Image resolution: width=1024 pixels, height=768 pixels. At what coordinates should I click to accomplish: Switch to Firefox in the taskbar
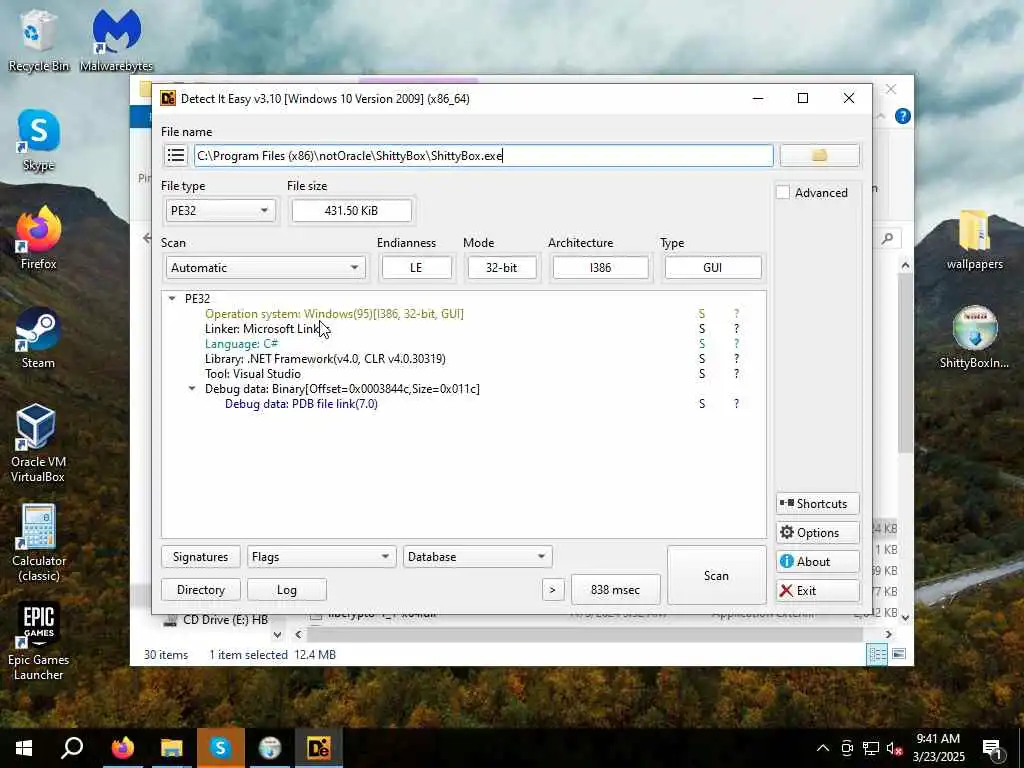[122, 748]
